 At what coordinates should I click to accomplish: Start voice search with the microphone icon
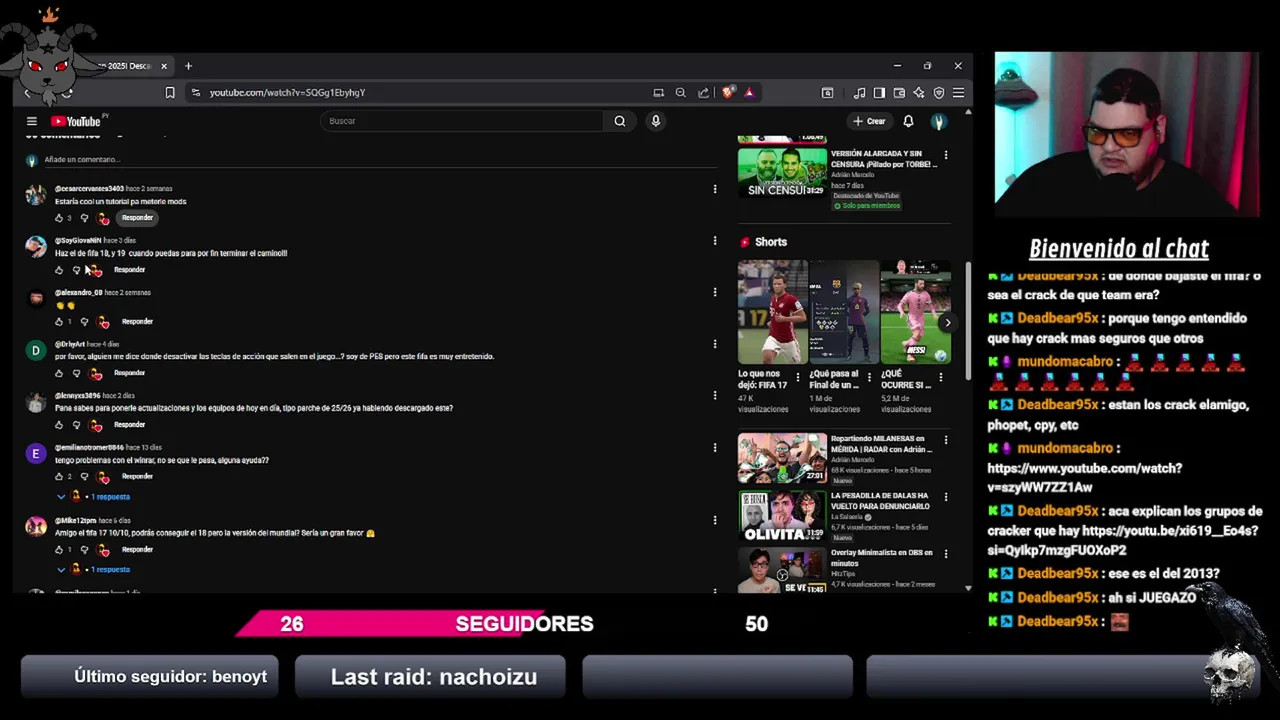pos(656,121)
